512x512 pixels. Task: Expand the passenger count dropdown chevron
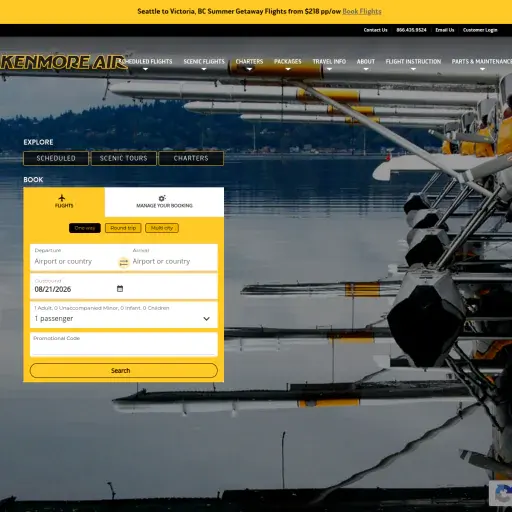206,319
